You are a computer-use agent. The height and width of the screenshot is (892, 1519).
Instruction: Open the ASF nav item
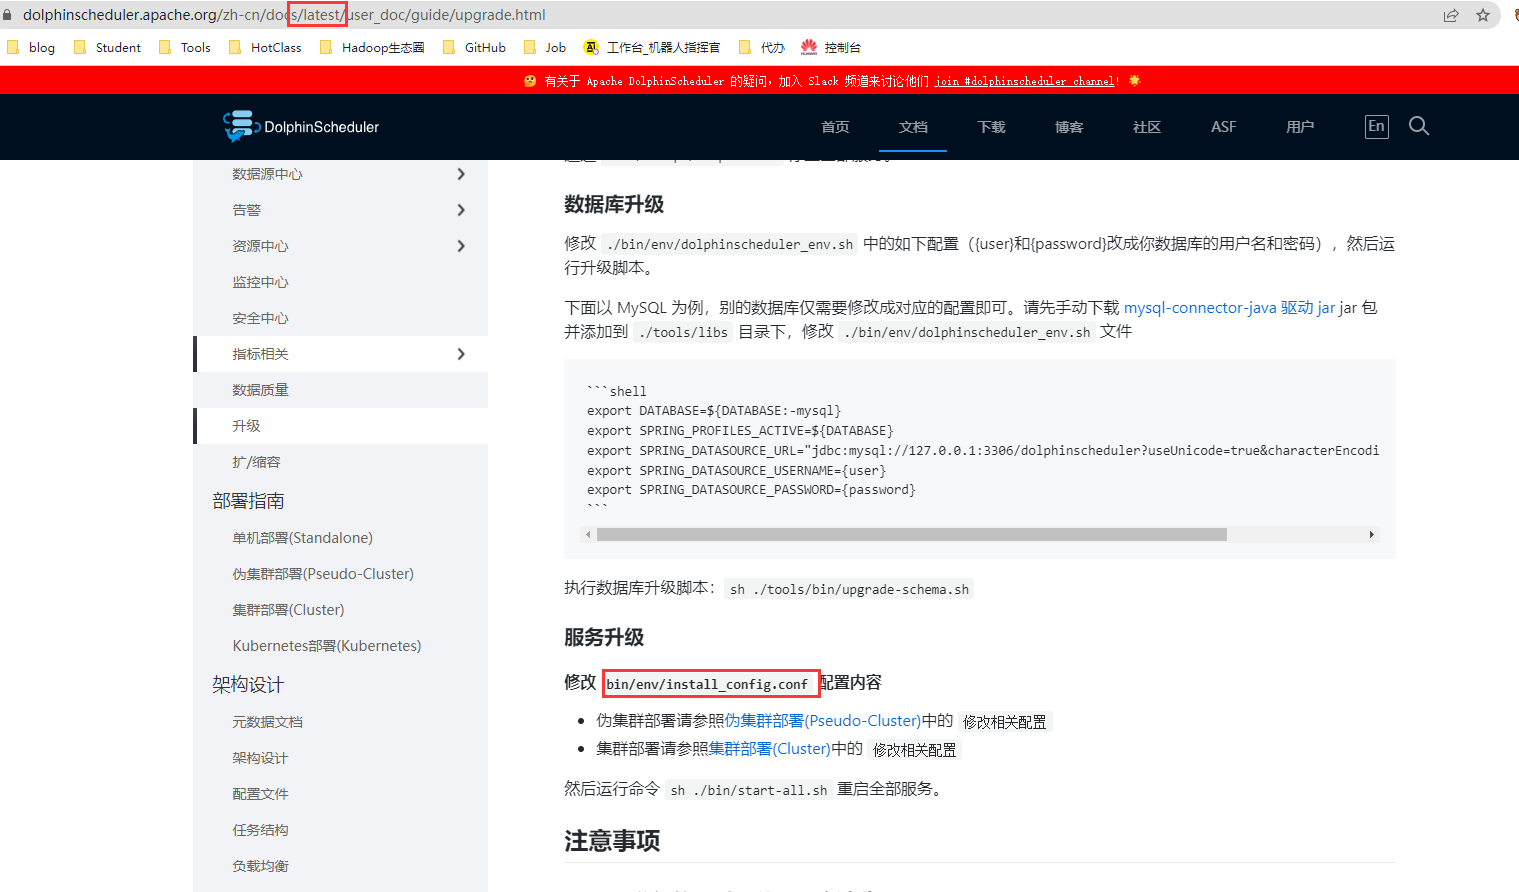[x=1224, y=127]
